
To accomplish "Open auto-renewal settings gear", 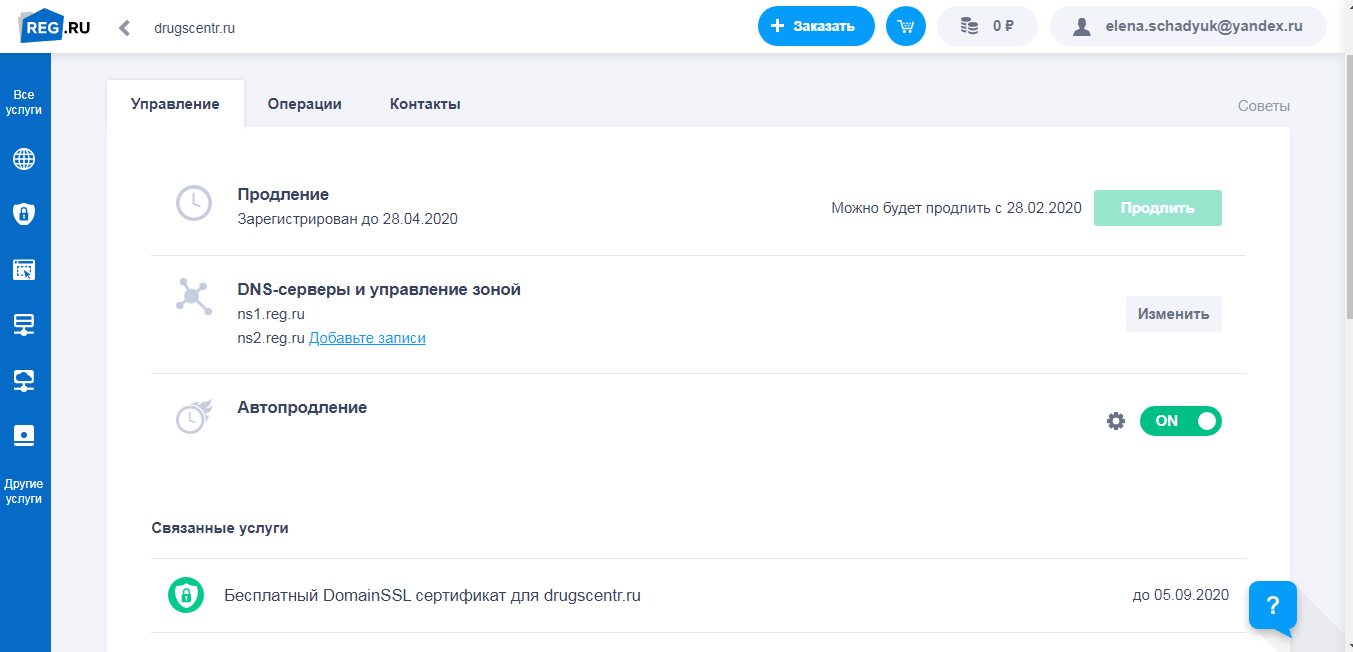I will coord(1116,421).
